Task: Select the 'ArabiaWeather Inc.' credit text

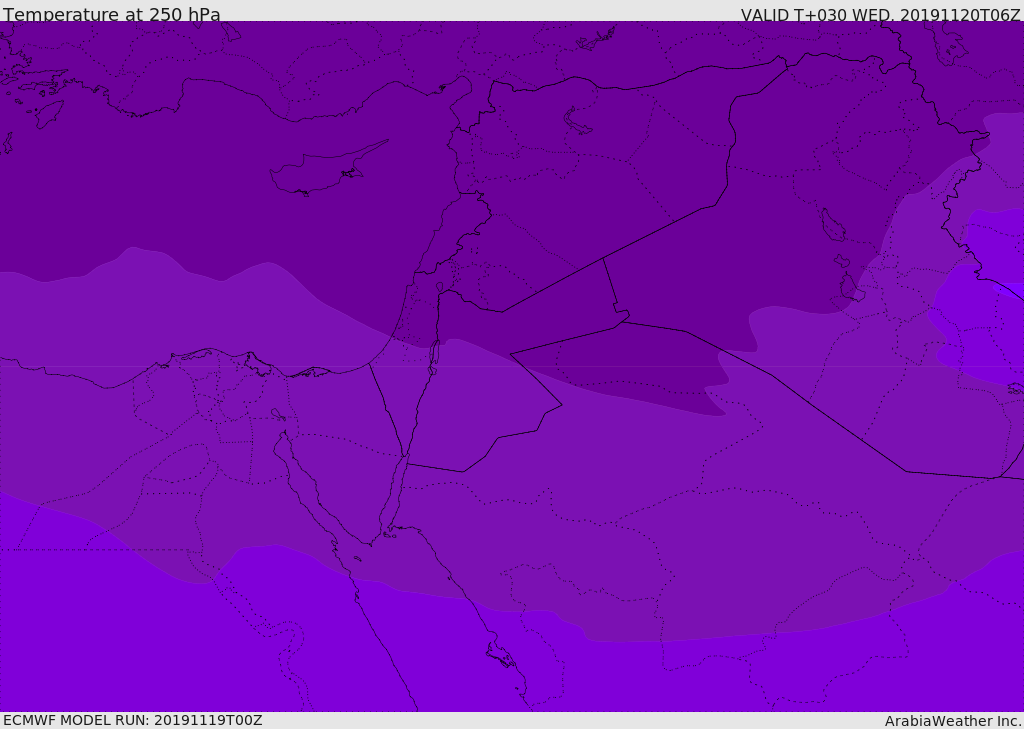Action: point(952,721)
